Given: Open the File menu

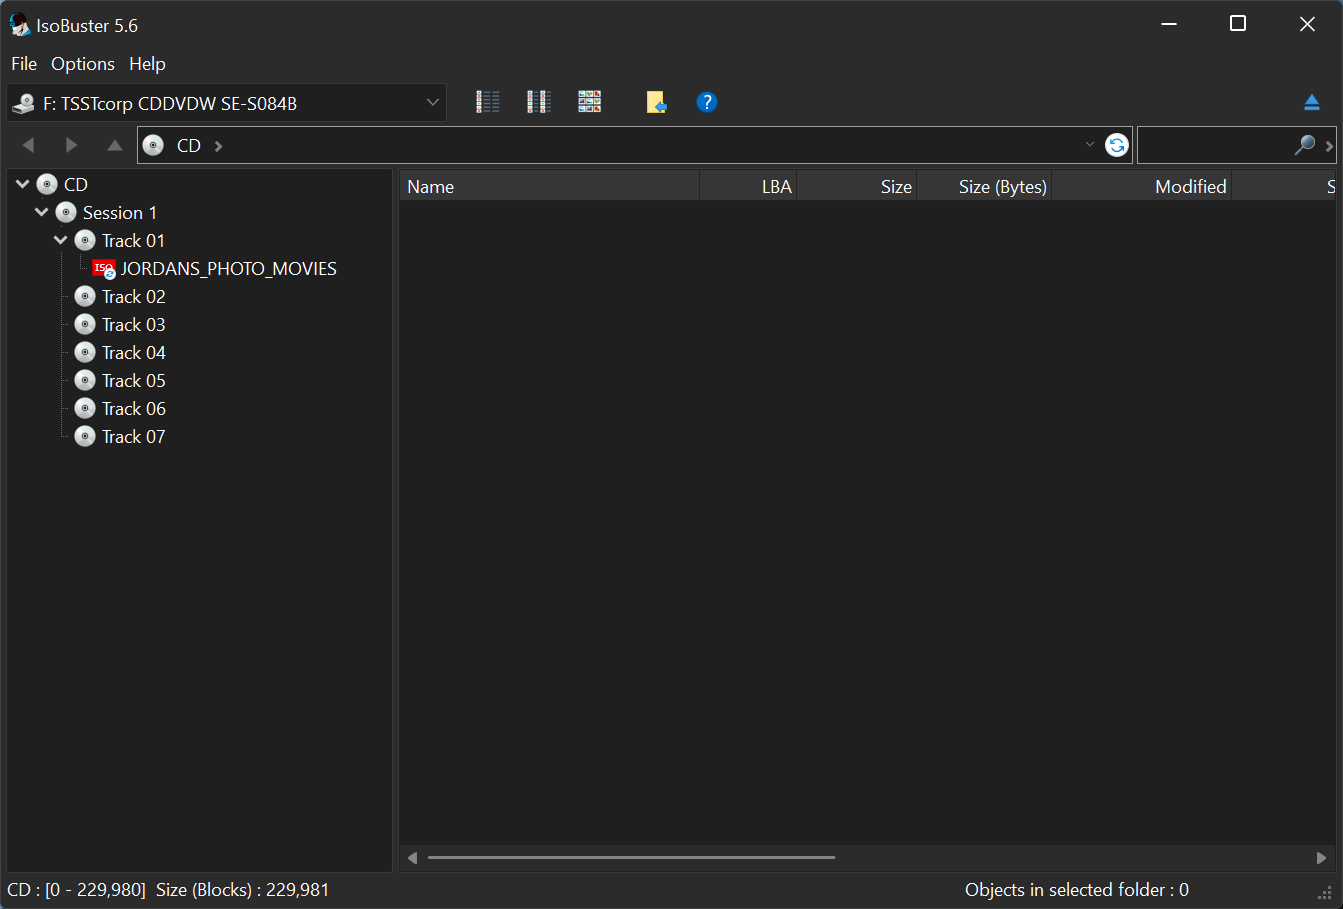Looking at the screenshot, I should click(x=23, y=63).
